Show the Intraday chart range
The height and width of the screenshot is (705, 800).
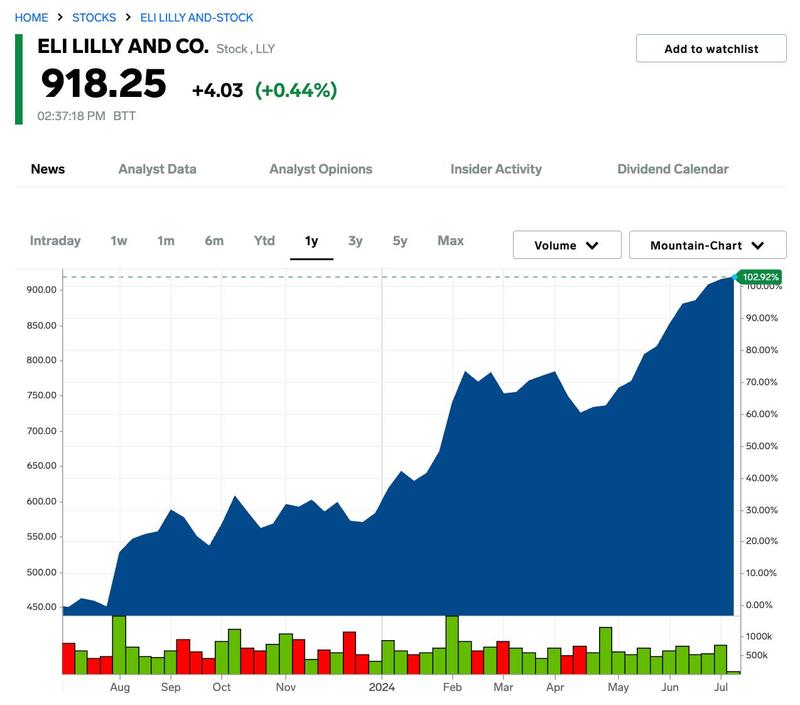[x=55, y=241]
